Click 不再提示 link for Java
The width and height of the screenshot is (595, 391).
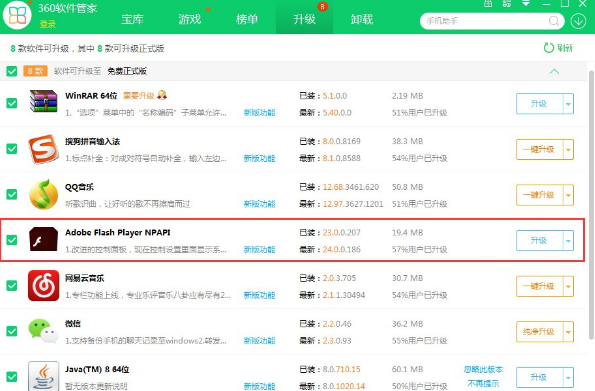tap(483, 383)
